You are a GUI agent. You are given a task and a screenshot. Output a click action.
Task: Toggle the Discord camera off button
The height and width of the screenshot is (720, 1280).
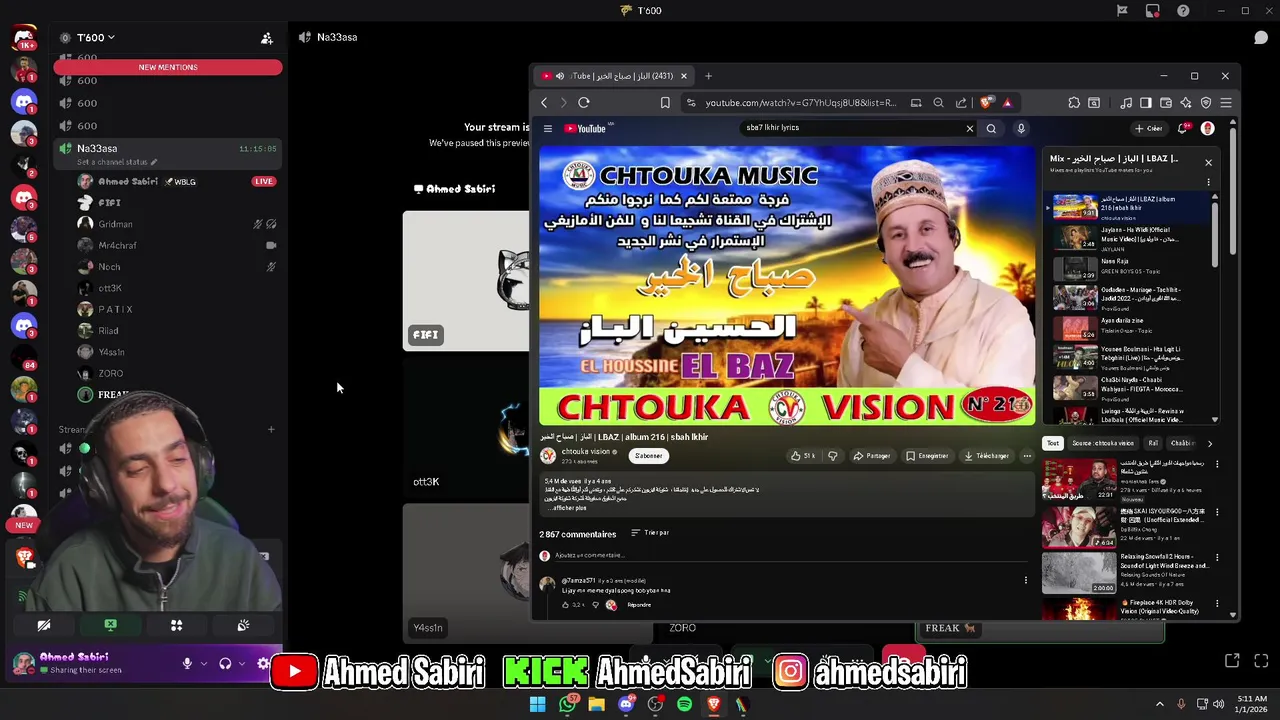(x=44, y=625)
